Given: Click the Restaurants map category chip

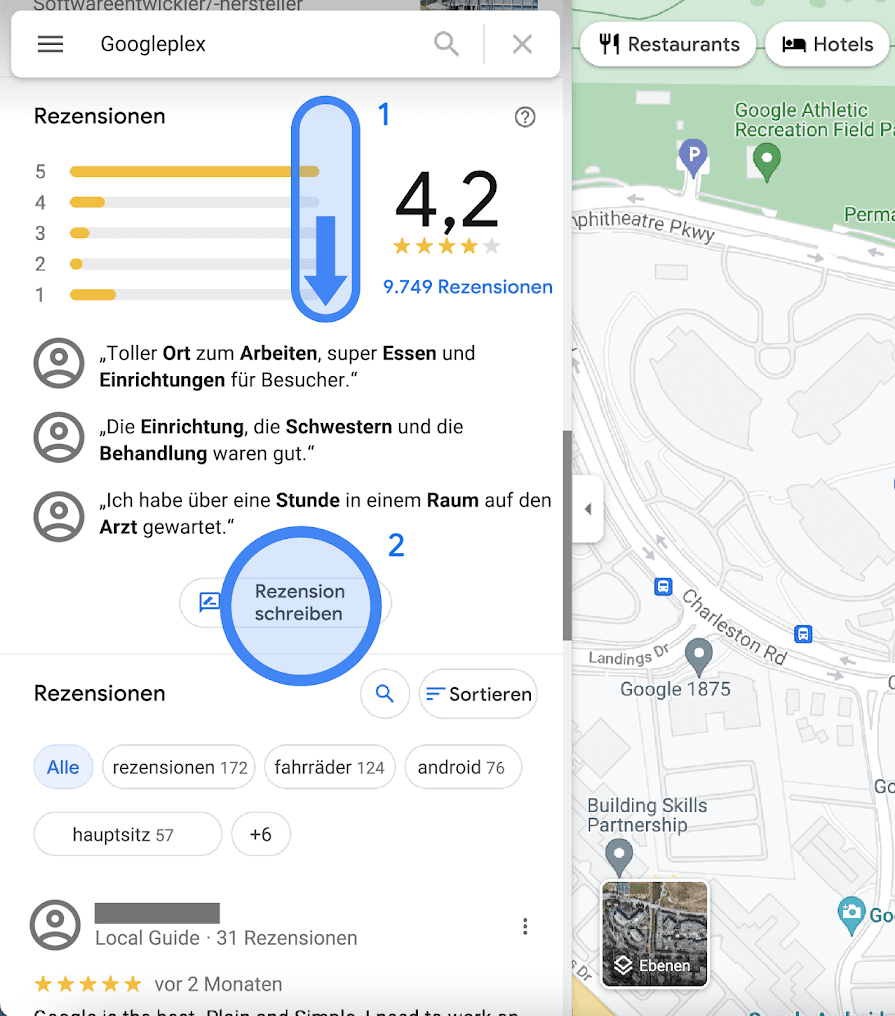Looking at the screenshot, I should [x=668, y=44].
